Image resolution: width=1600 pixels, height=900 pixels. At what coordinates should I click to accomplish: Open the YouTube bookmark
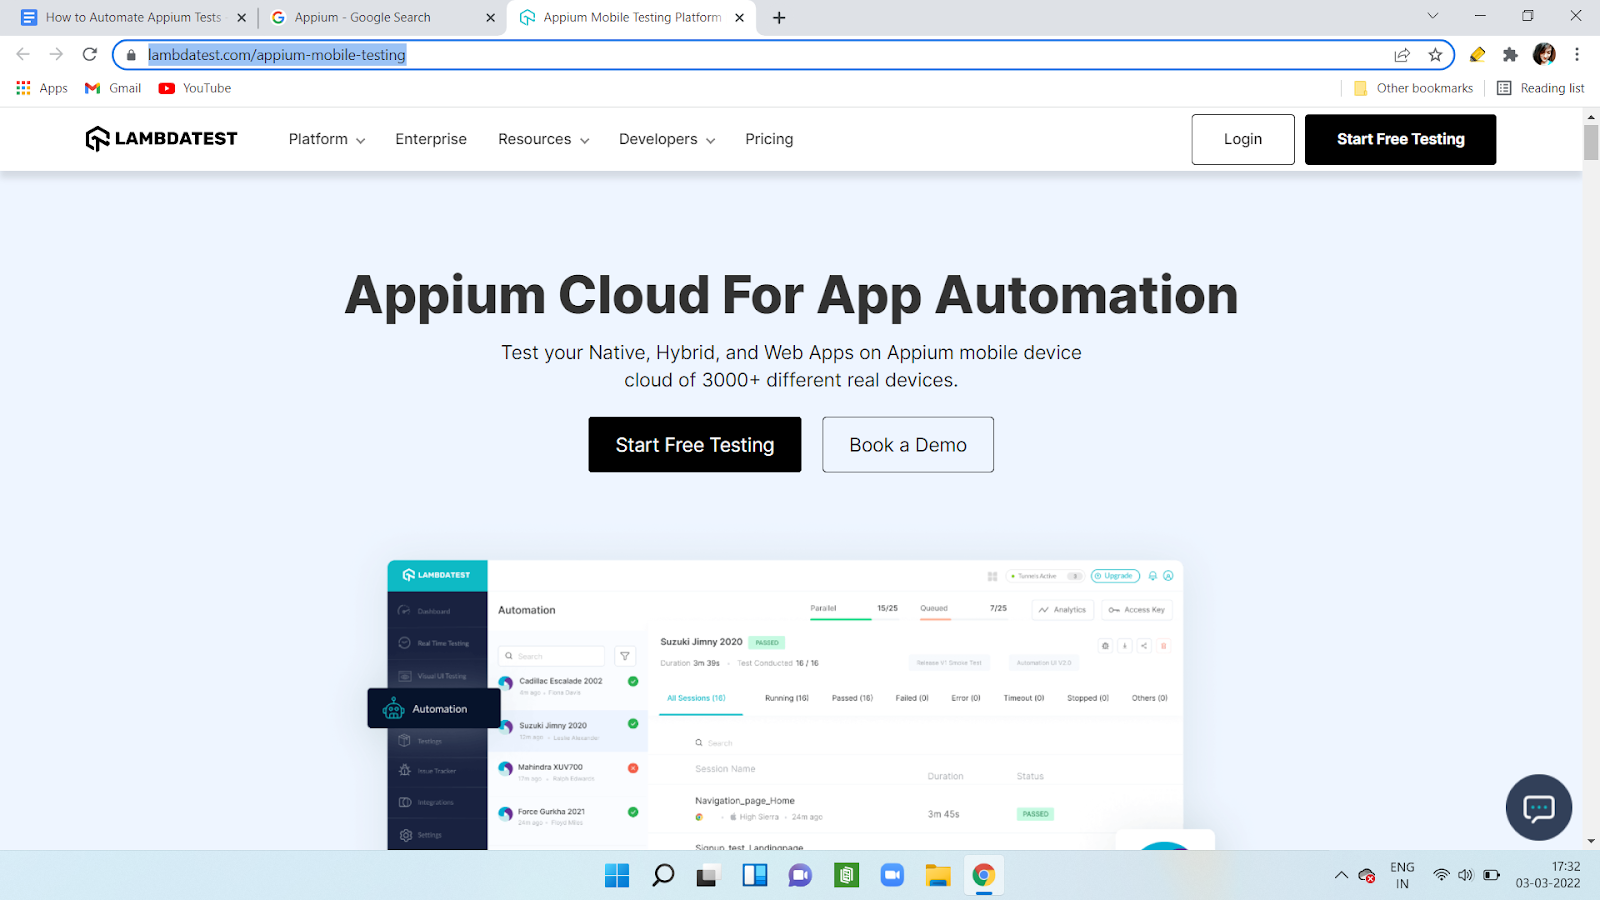[195, 88]
